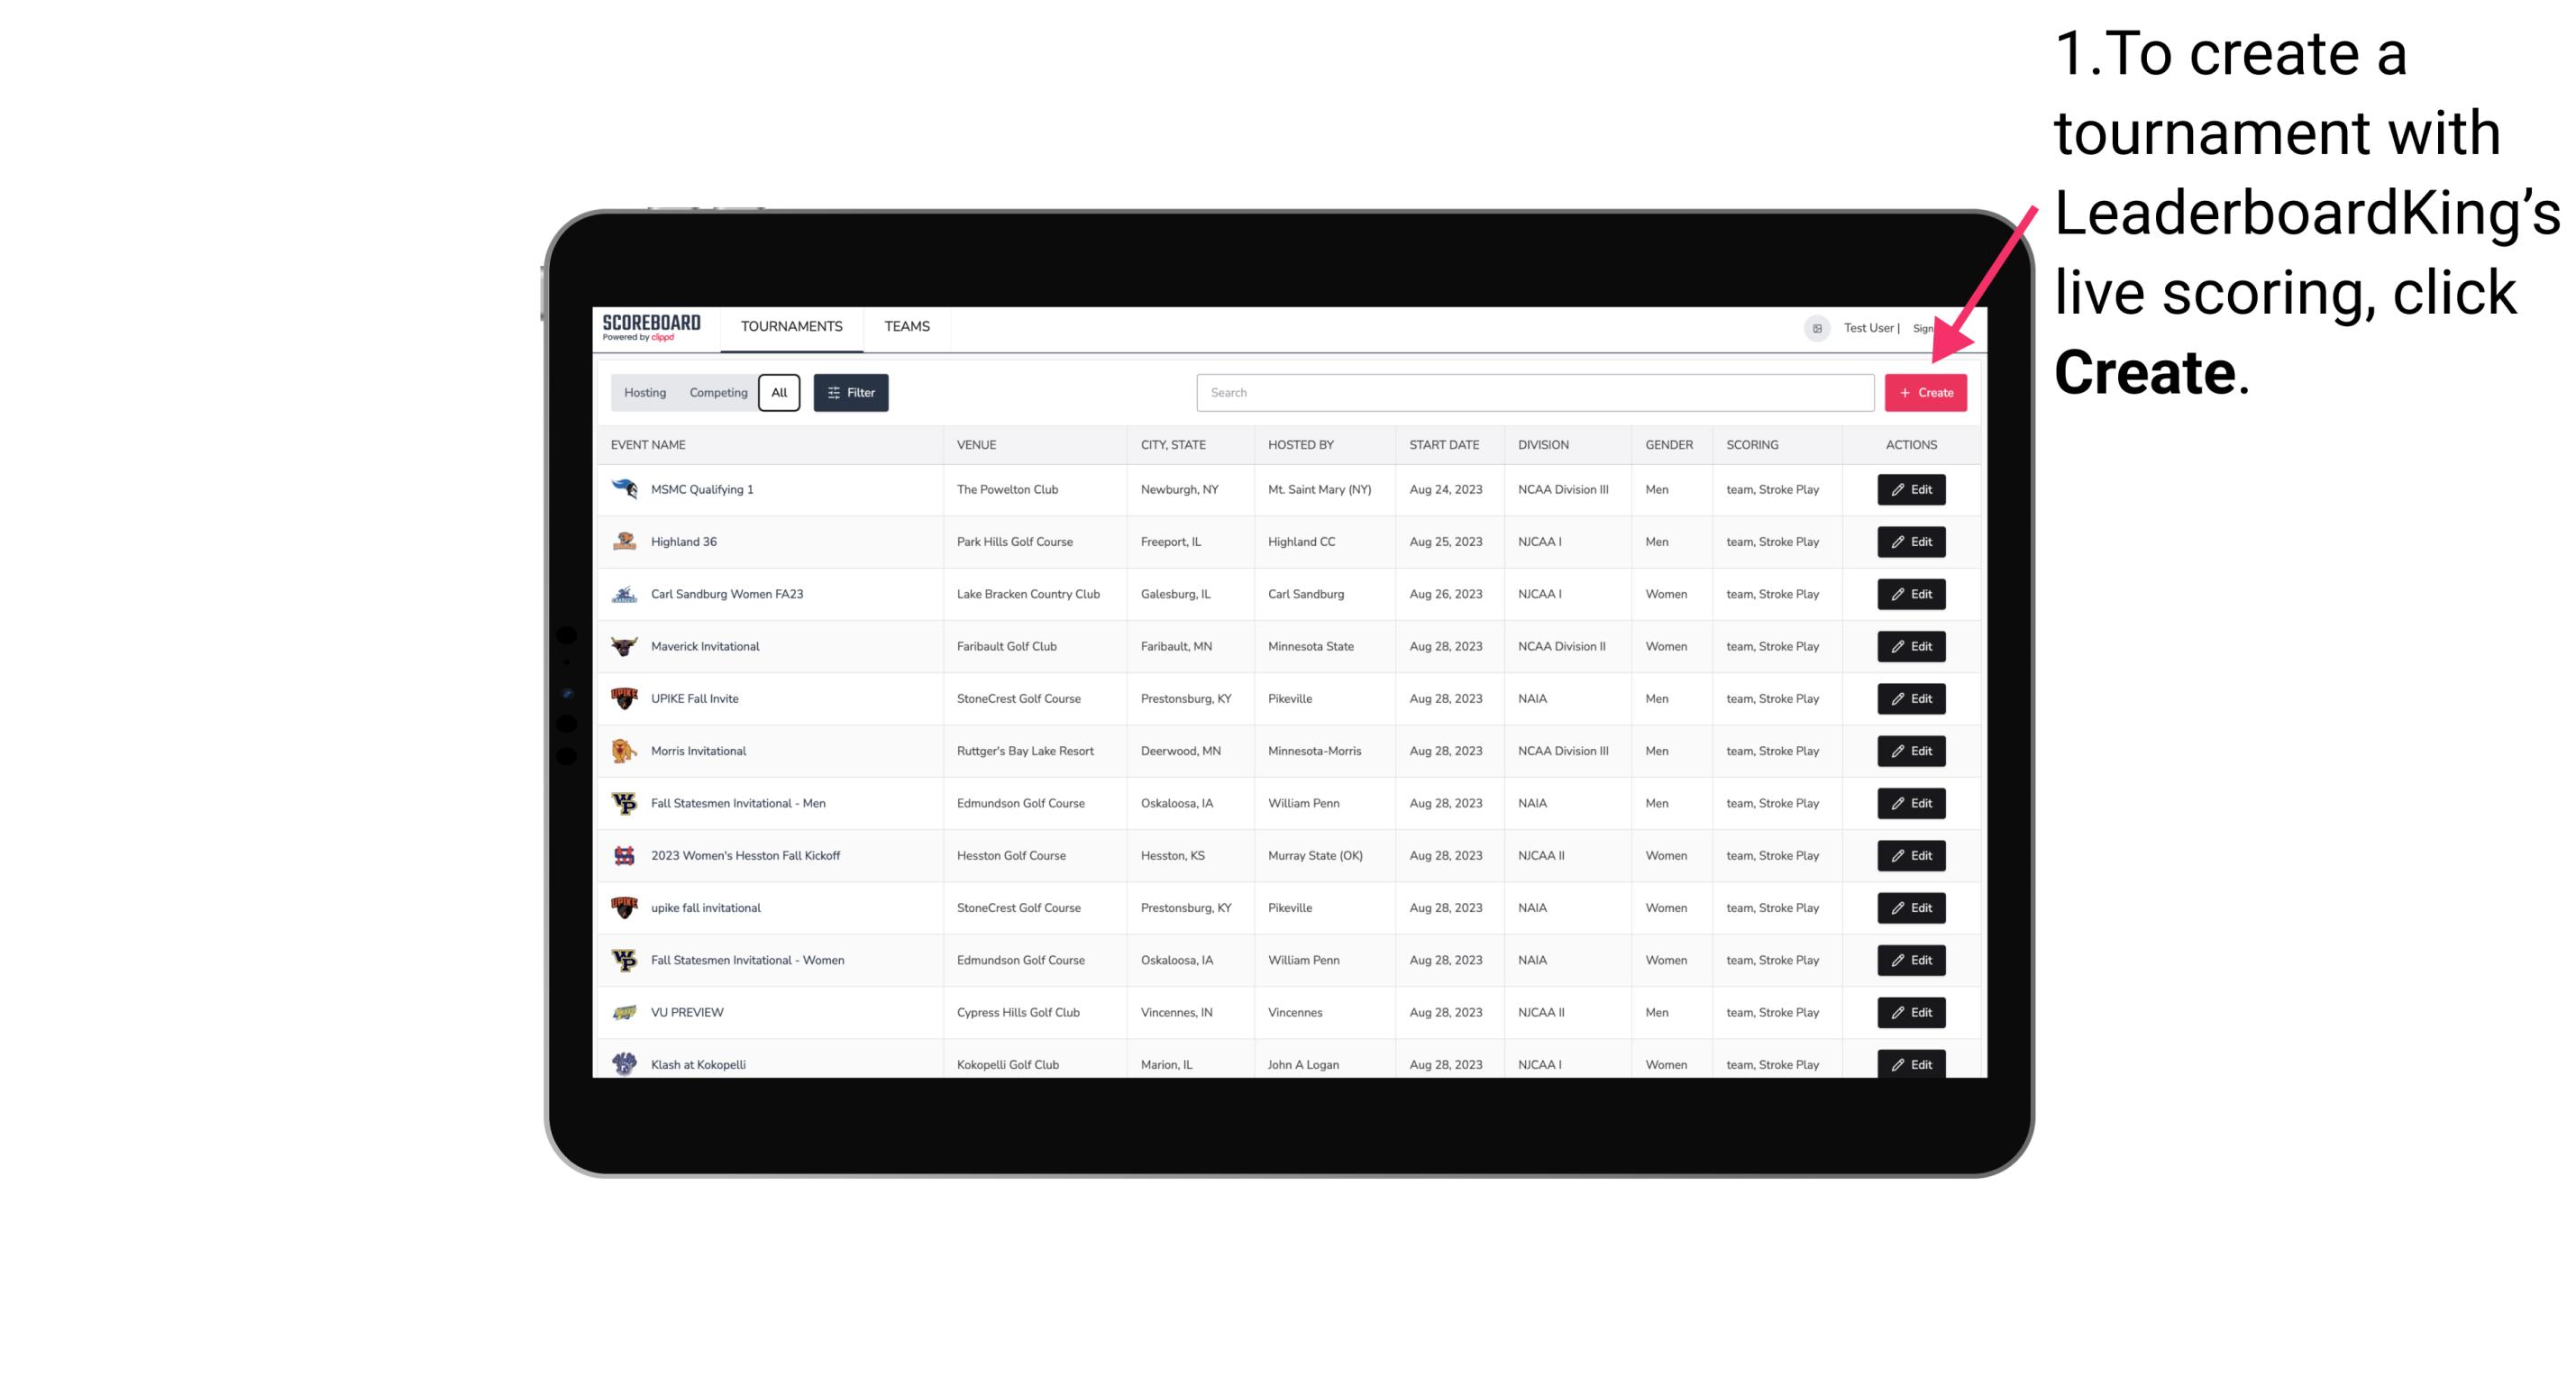Toggle the All filter button

pyautogui.click(x=777, y=393)
